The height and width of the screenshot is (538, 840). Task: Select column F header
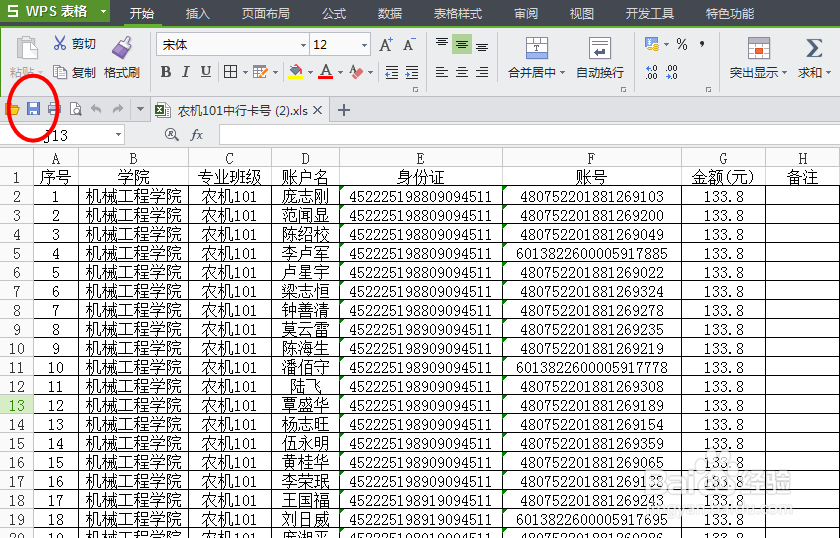(591, 158)
